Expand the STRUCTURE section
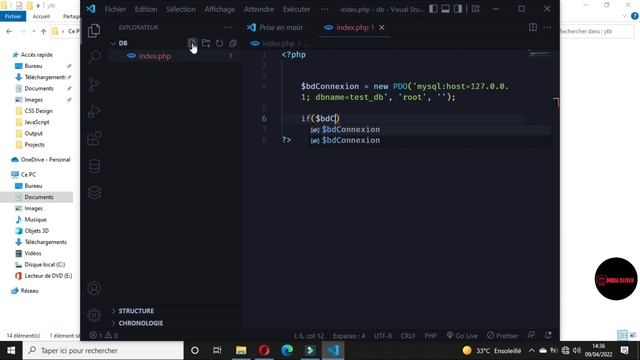 point(136,311)
